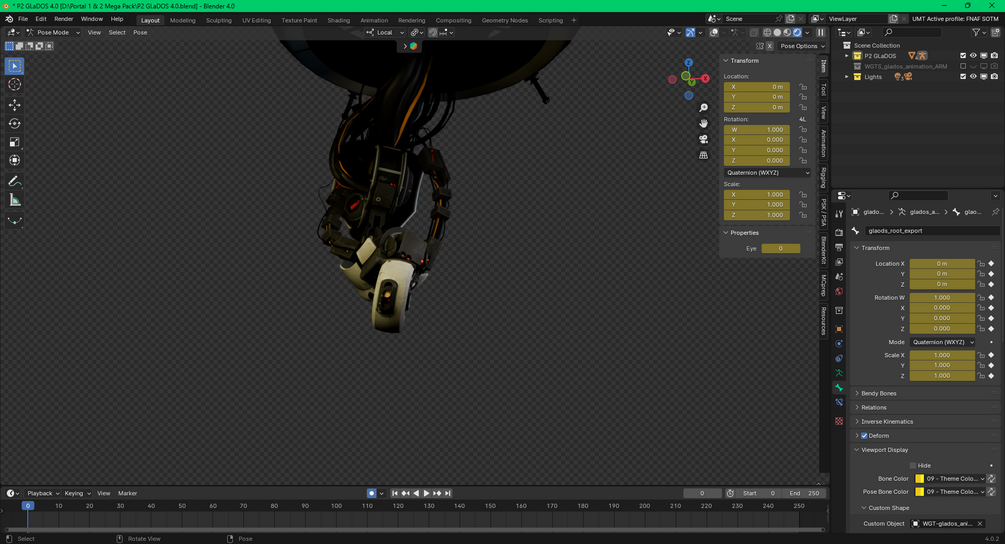This screenshot has width=1005, height=544.
Task: Click the current frame number field
Action: click(702, 493)
